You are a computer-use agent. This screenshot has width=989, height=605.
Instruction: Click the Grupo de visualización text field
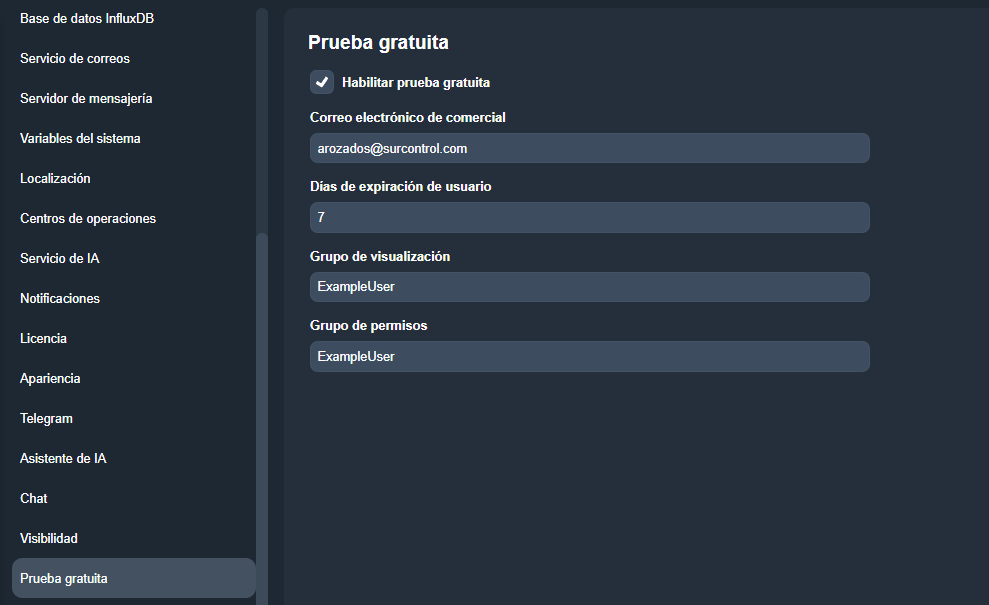(589, 287)
